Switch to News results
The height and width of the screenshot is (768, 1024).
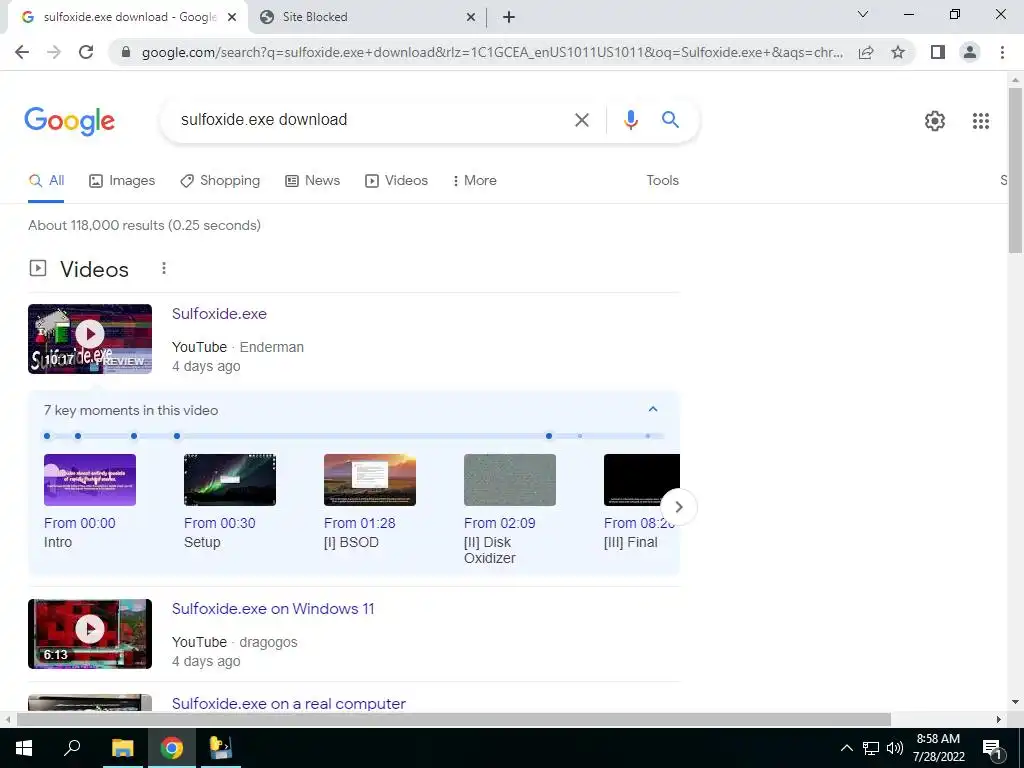(x=313, y=181)
